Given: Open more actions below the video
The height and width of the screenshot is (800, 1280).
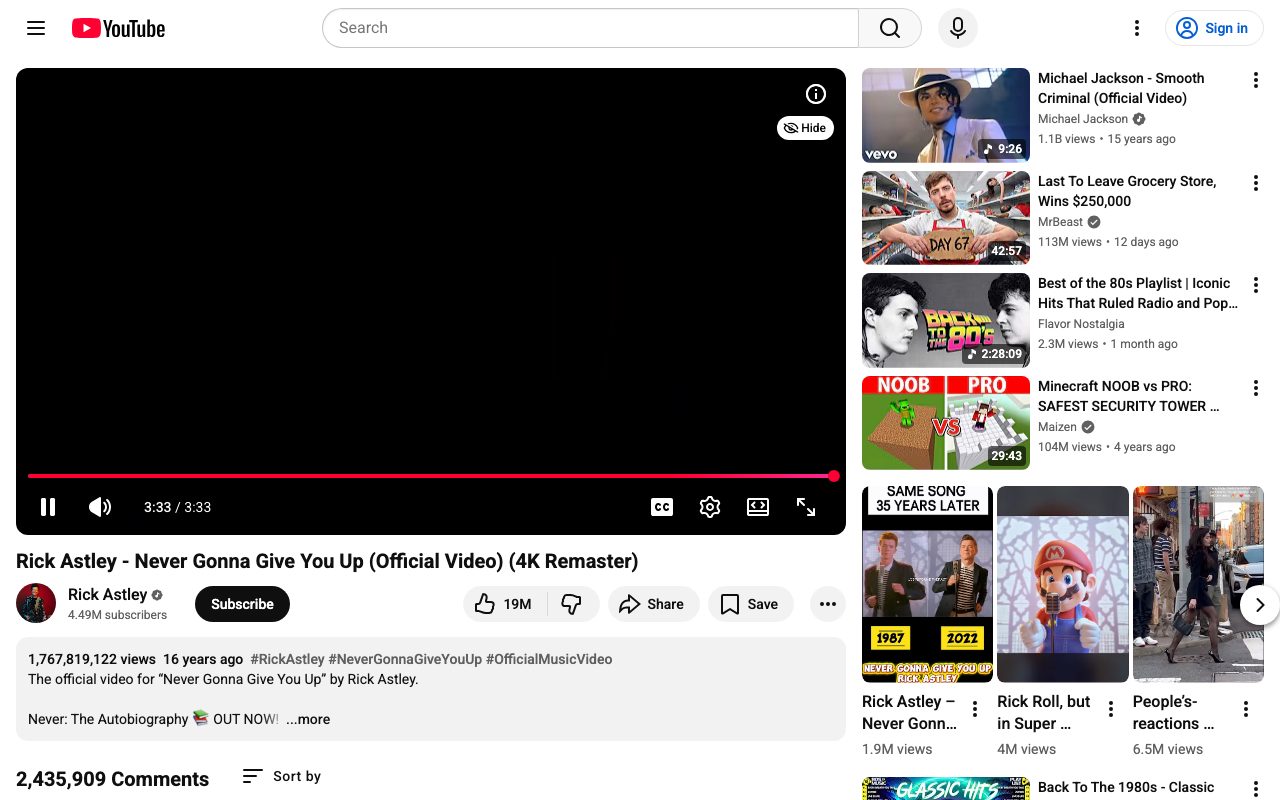Looking at the screenshot, I should click(x=827, y=604).
